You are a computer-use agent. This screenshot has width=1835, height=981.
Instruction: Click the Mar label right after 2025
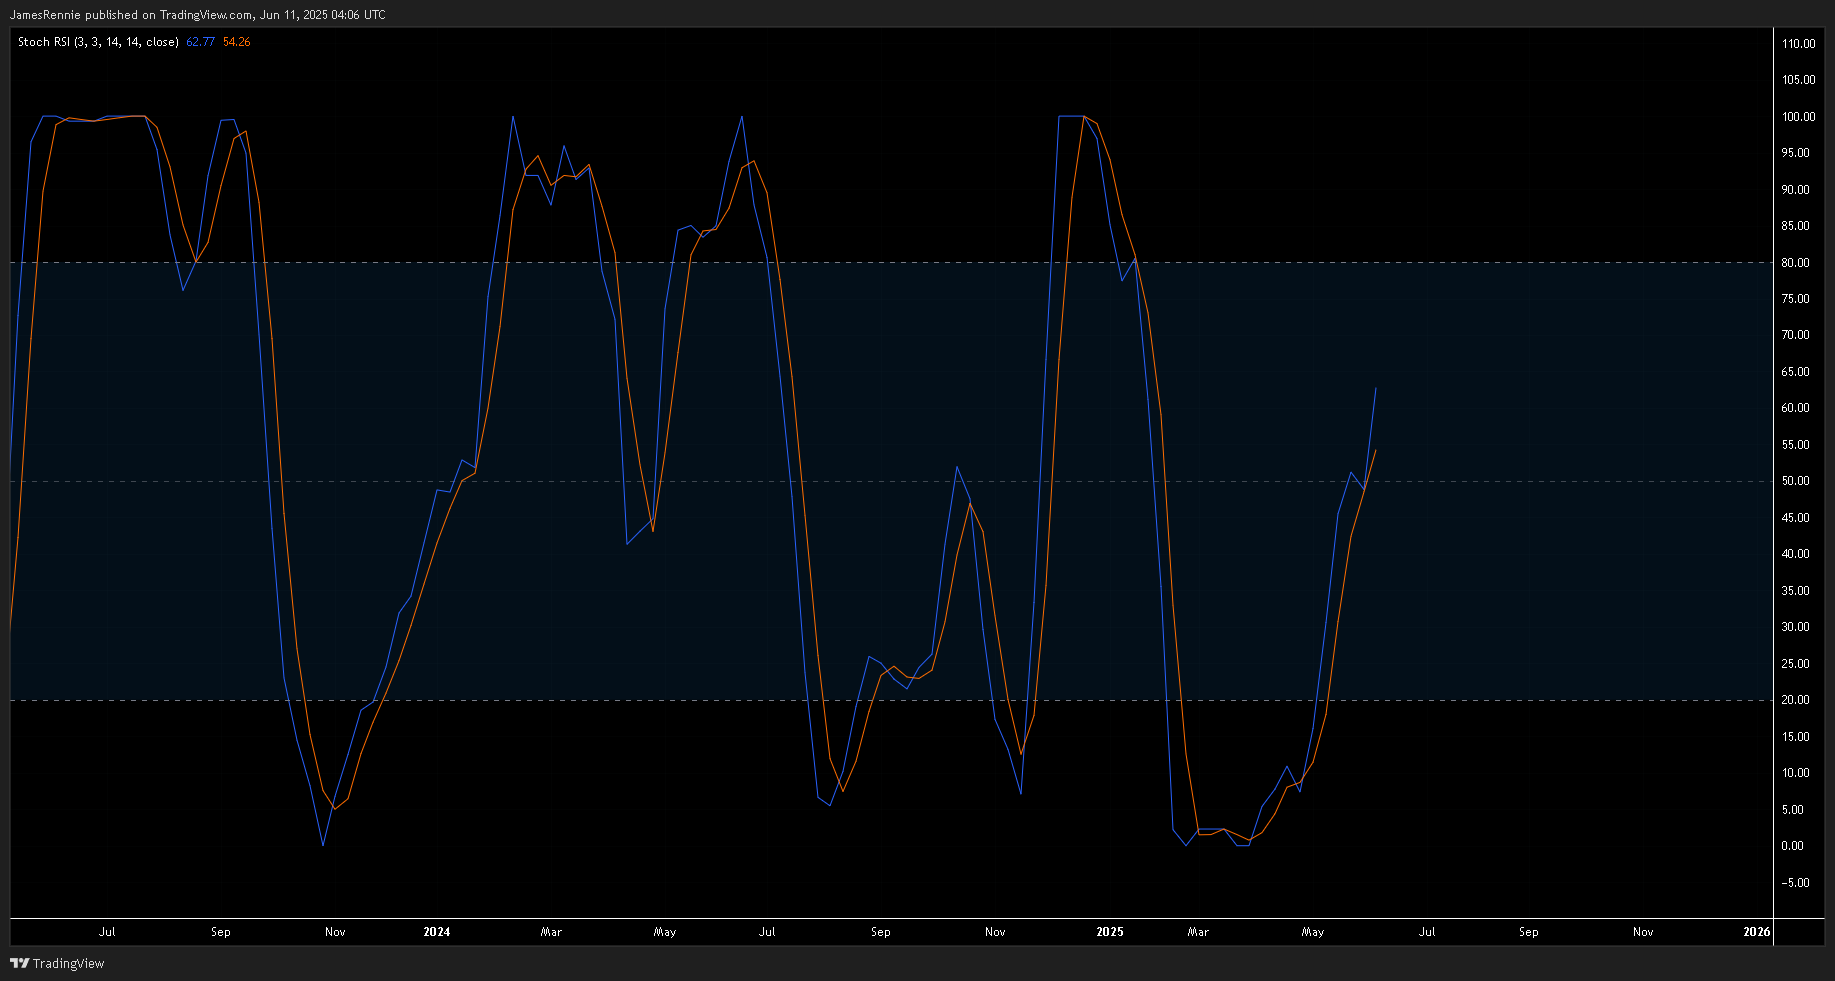click(x=1198, y=932)
